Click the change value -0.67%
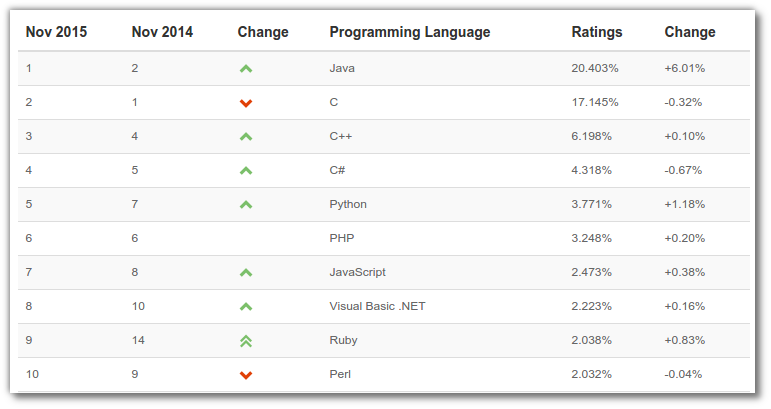Image resolution: width=771 pixels, height=409 pixels. [x=683, y=170]
